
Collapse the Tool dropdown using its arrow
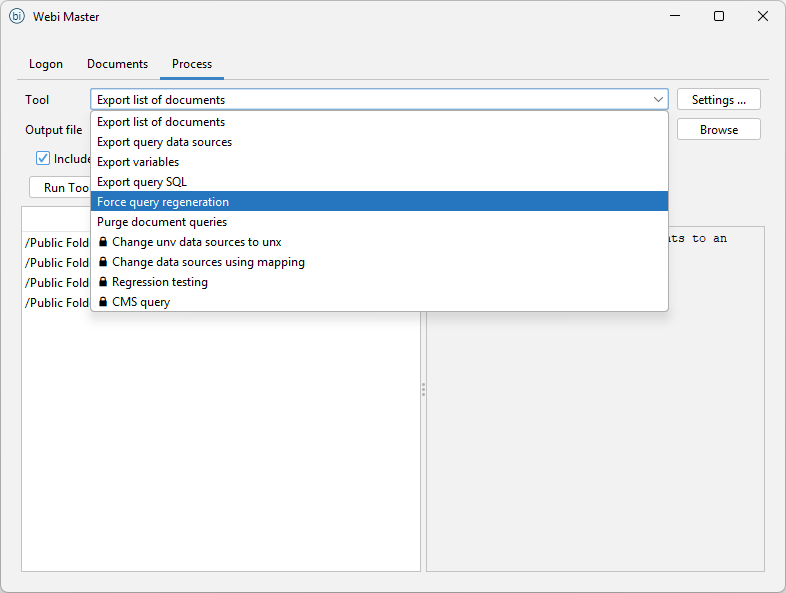pos(658,100)
